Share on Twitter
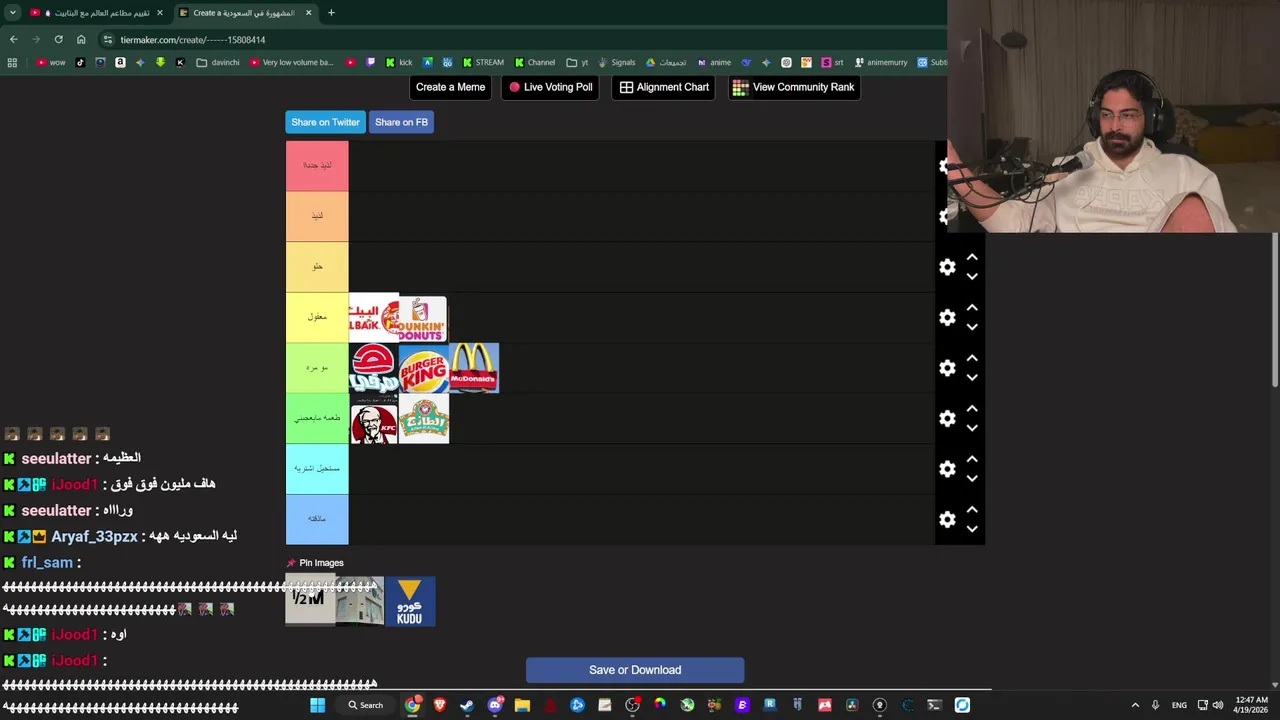The height and width of the screenshot is (720, 1280). point(325,122)
